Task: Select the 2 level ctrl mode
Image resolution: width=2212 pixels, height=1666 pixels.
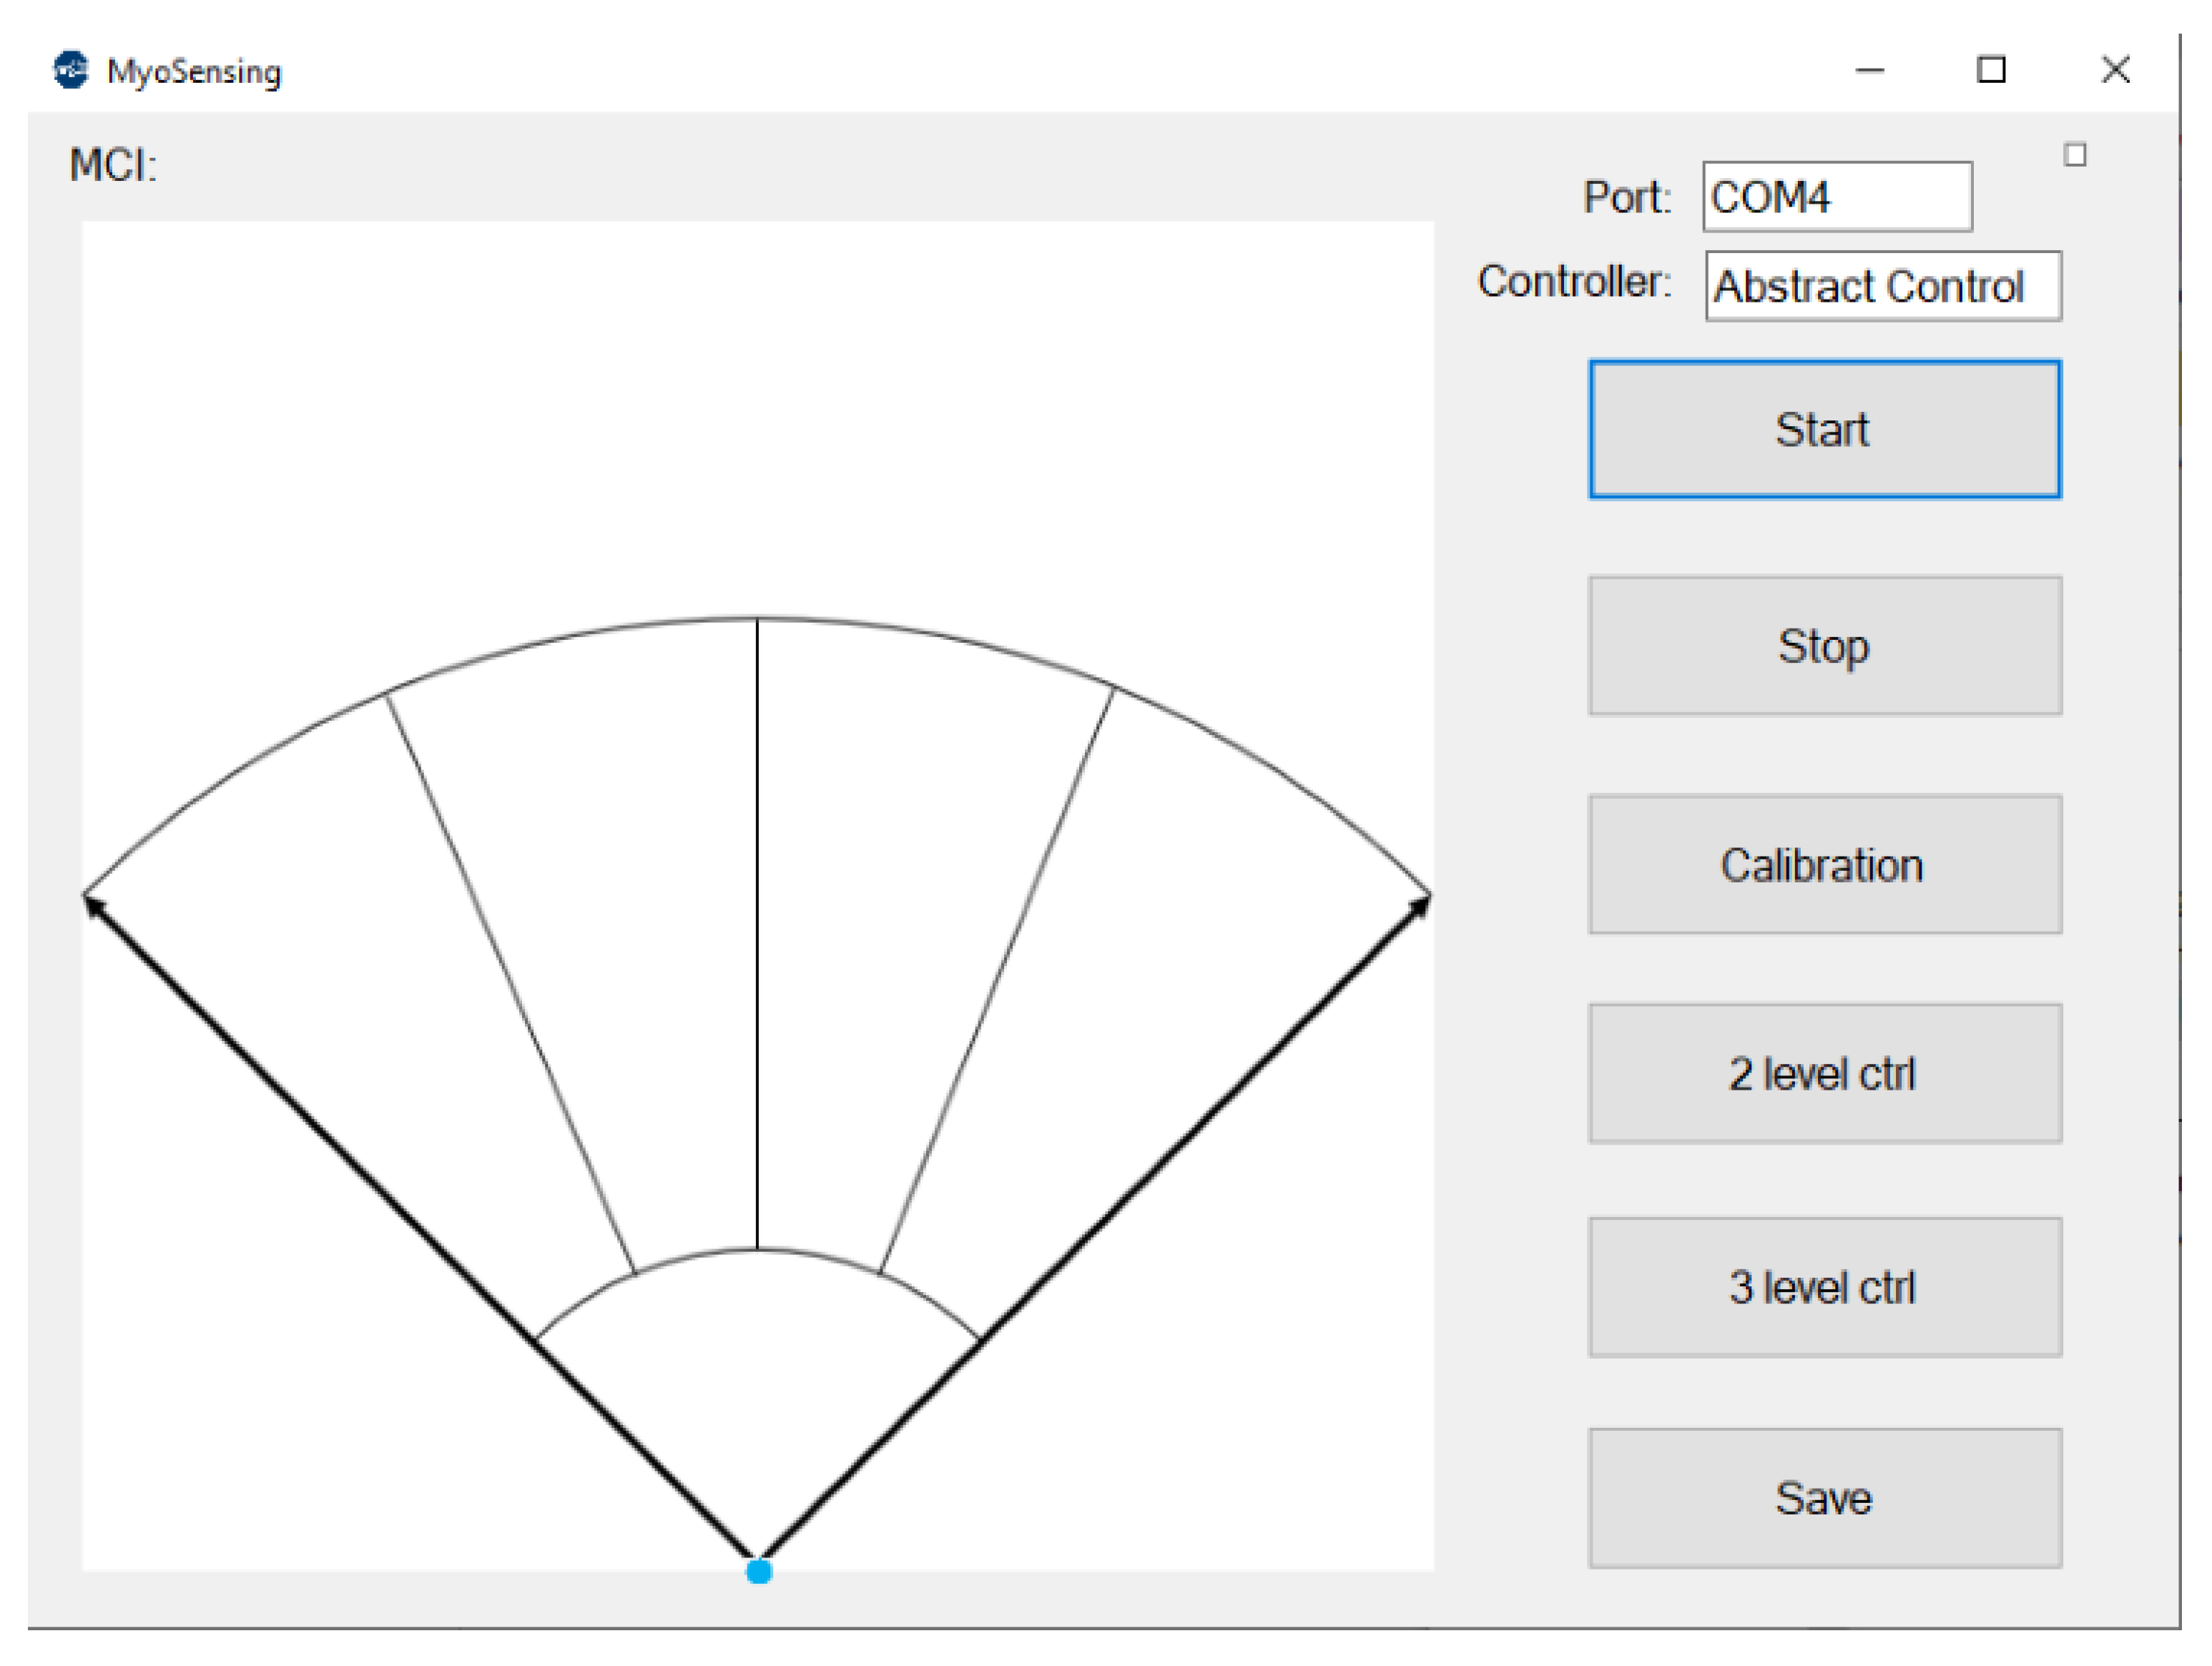Action: [1825, 1074]
